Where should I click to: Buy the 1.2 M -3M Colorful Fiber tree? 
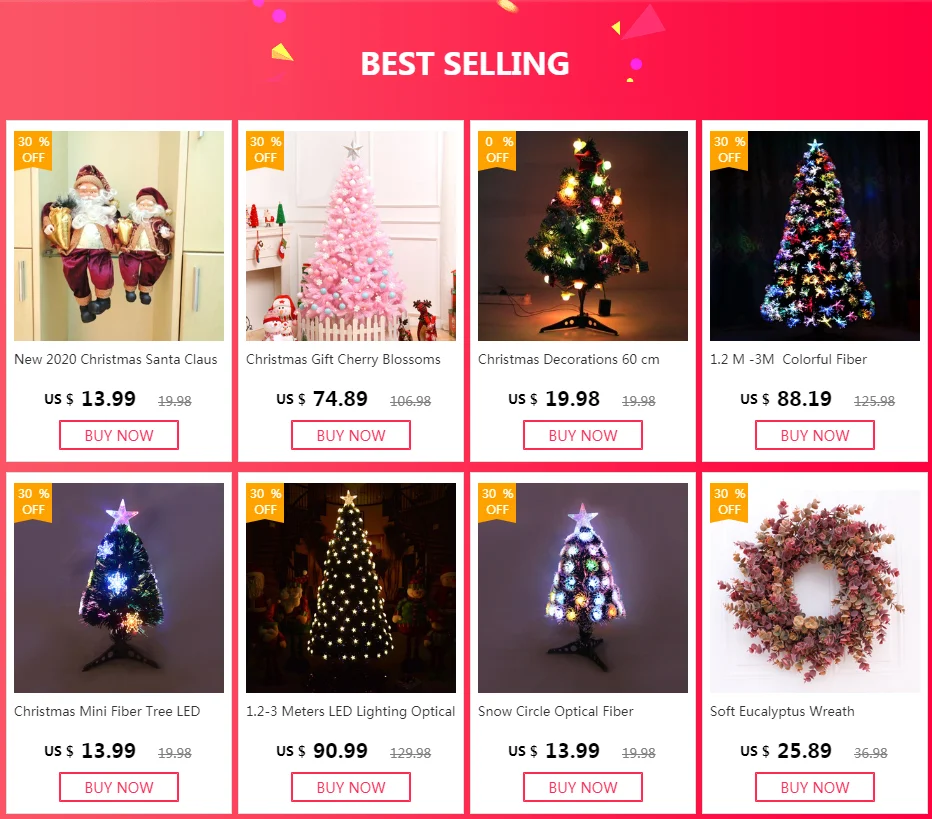[x=814, y=435]
